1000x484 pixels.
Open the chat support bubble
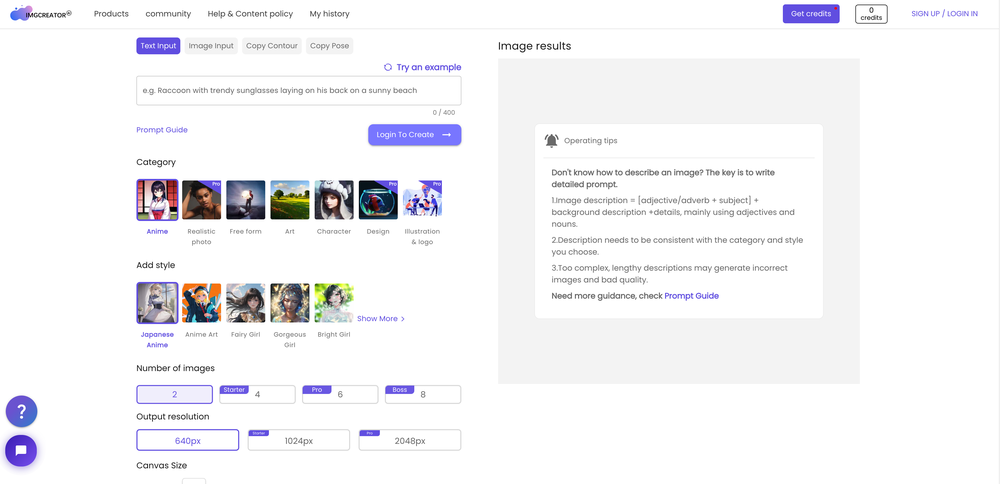coord(21,450)
